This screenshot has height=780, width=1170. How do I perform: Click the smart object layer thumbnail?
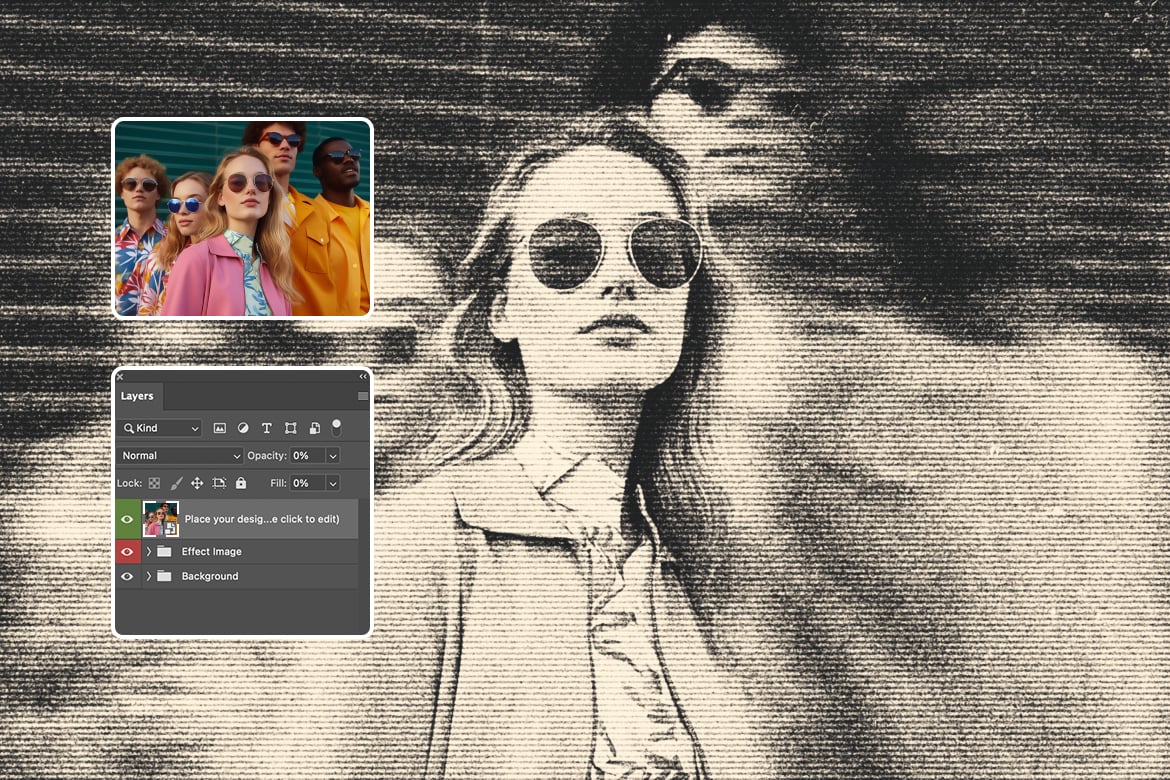(x=160, y=519)
